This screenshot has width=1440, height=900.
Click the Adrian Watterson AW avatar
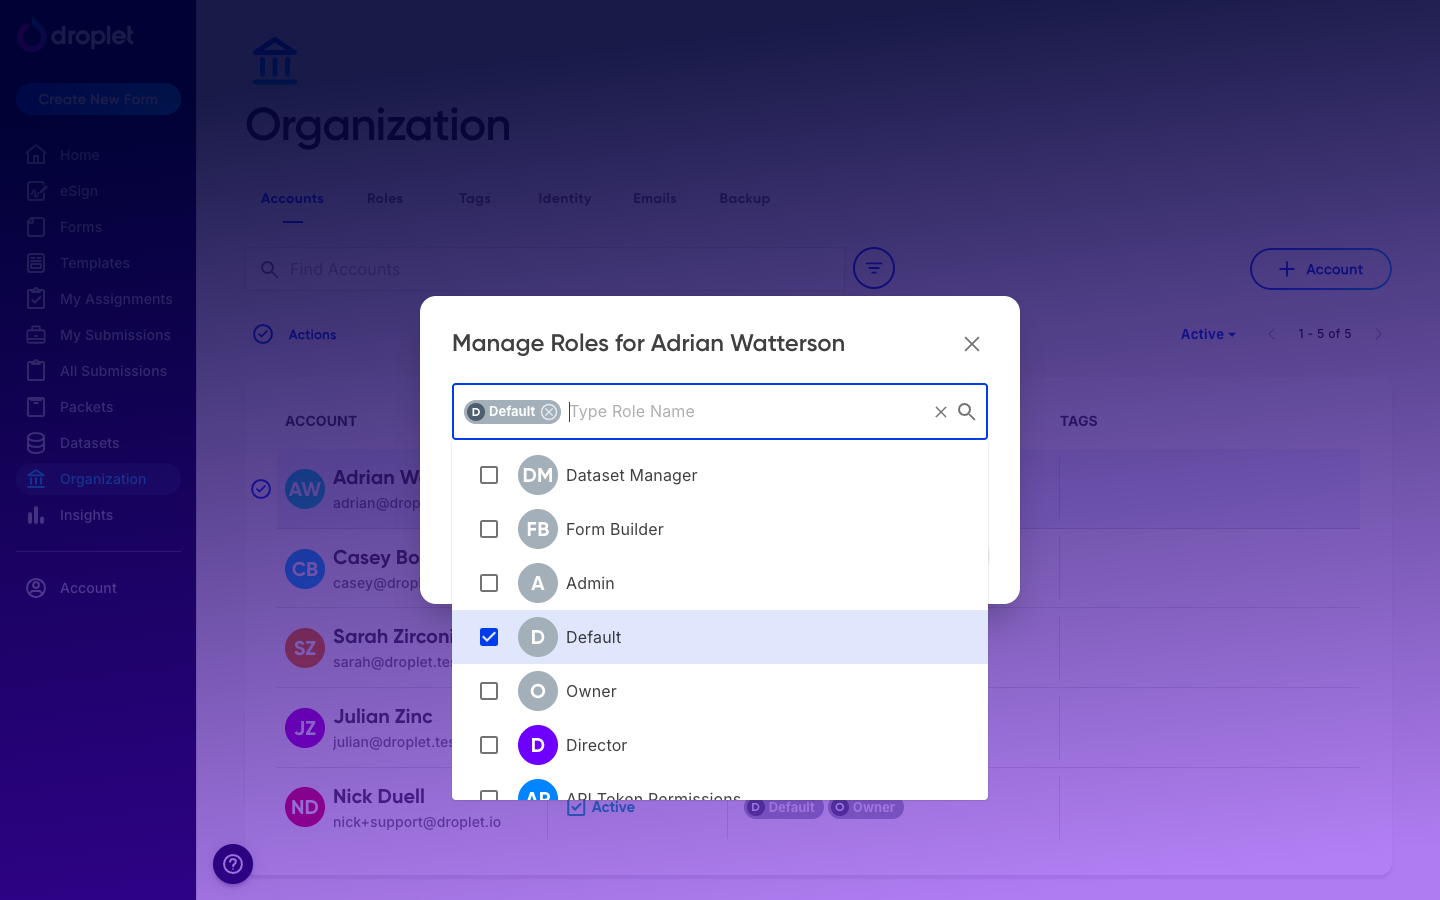[305, 489]
